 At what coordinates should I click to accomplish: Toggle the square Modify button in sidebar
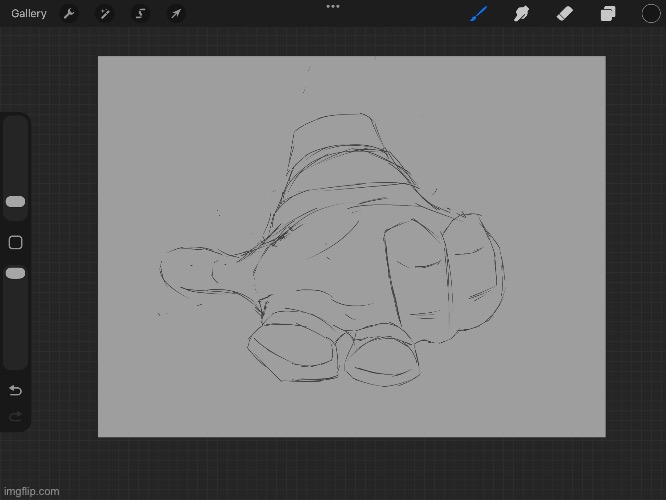point(15,242)
